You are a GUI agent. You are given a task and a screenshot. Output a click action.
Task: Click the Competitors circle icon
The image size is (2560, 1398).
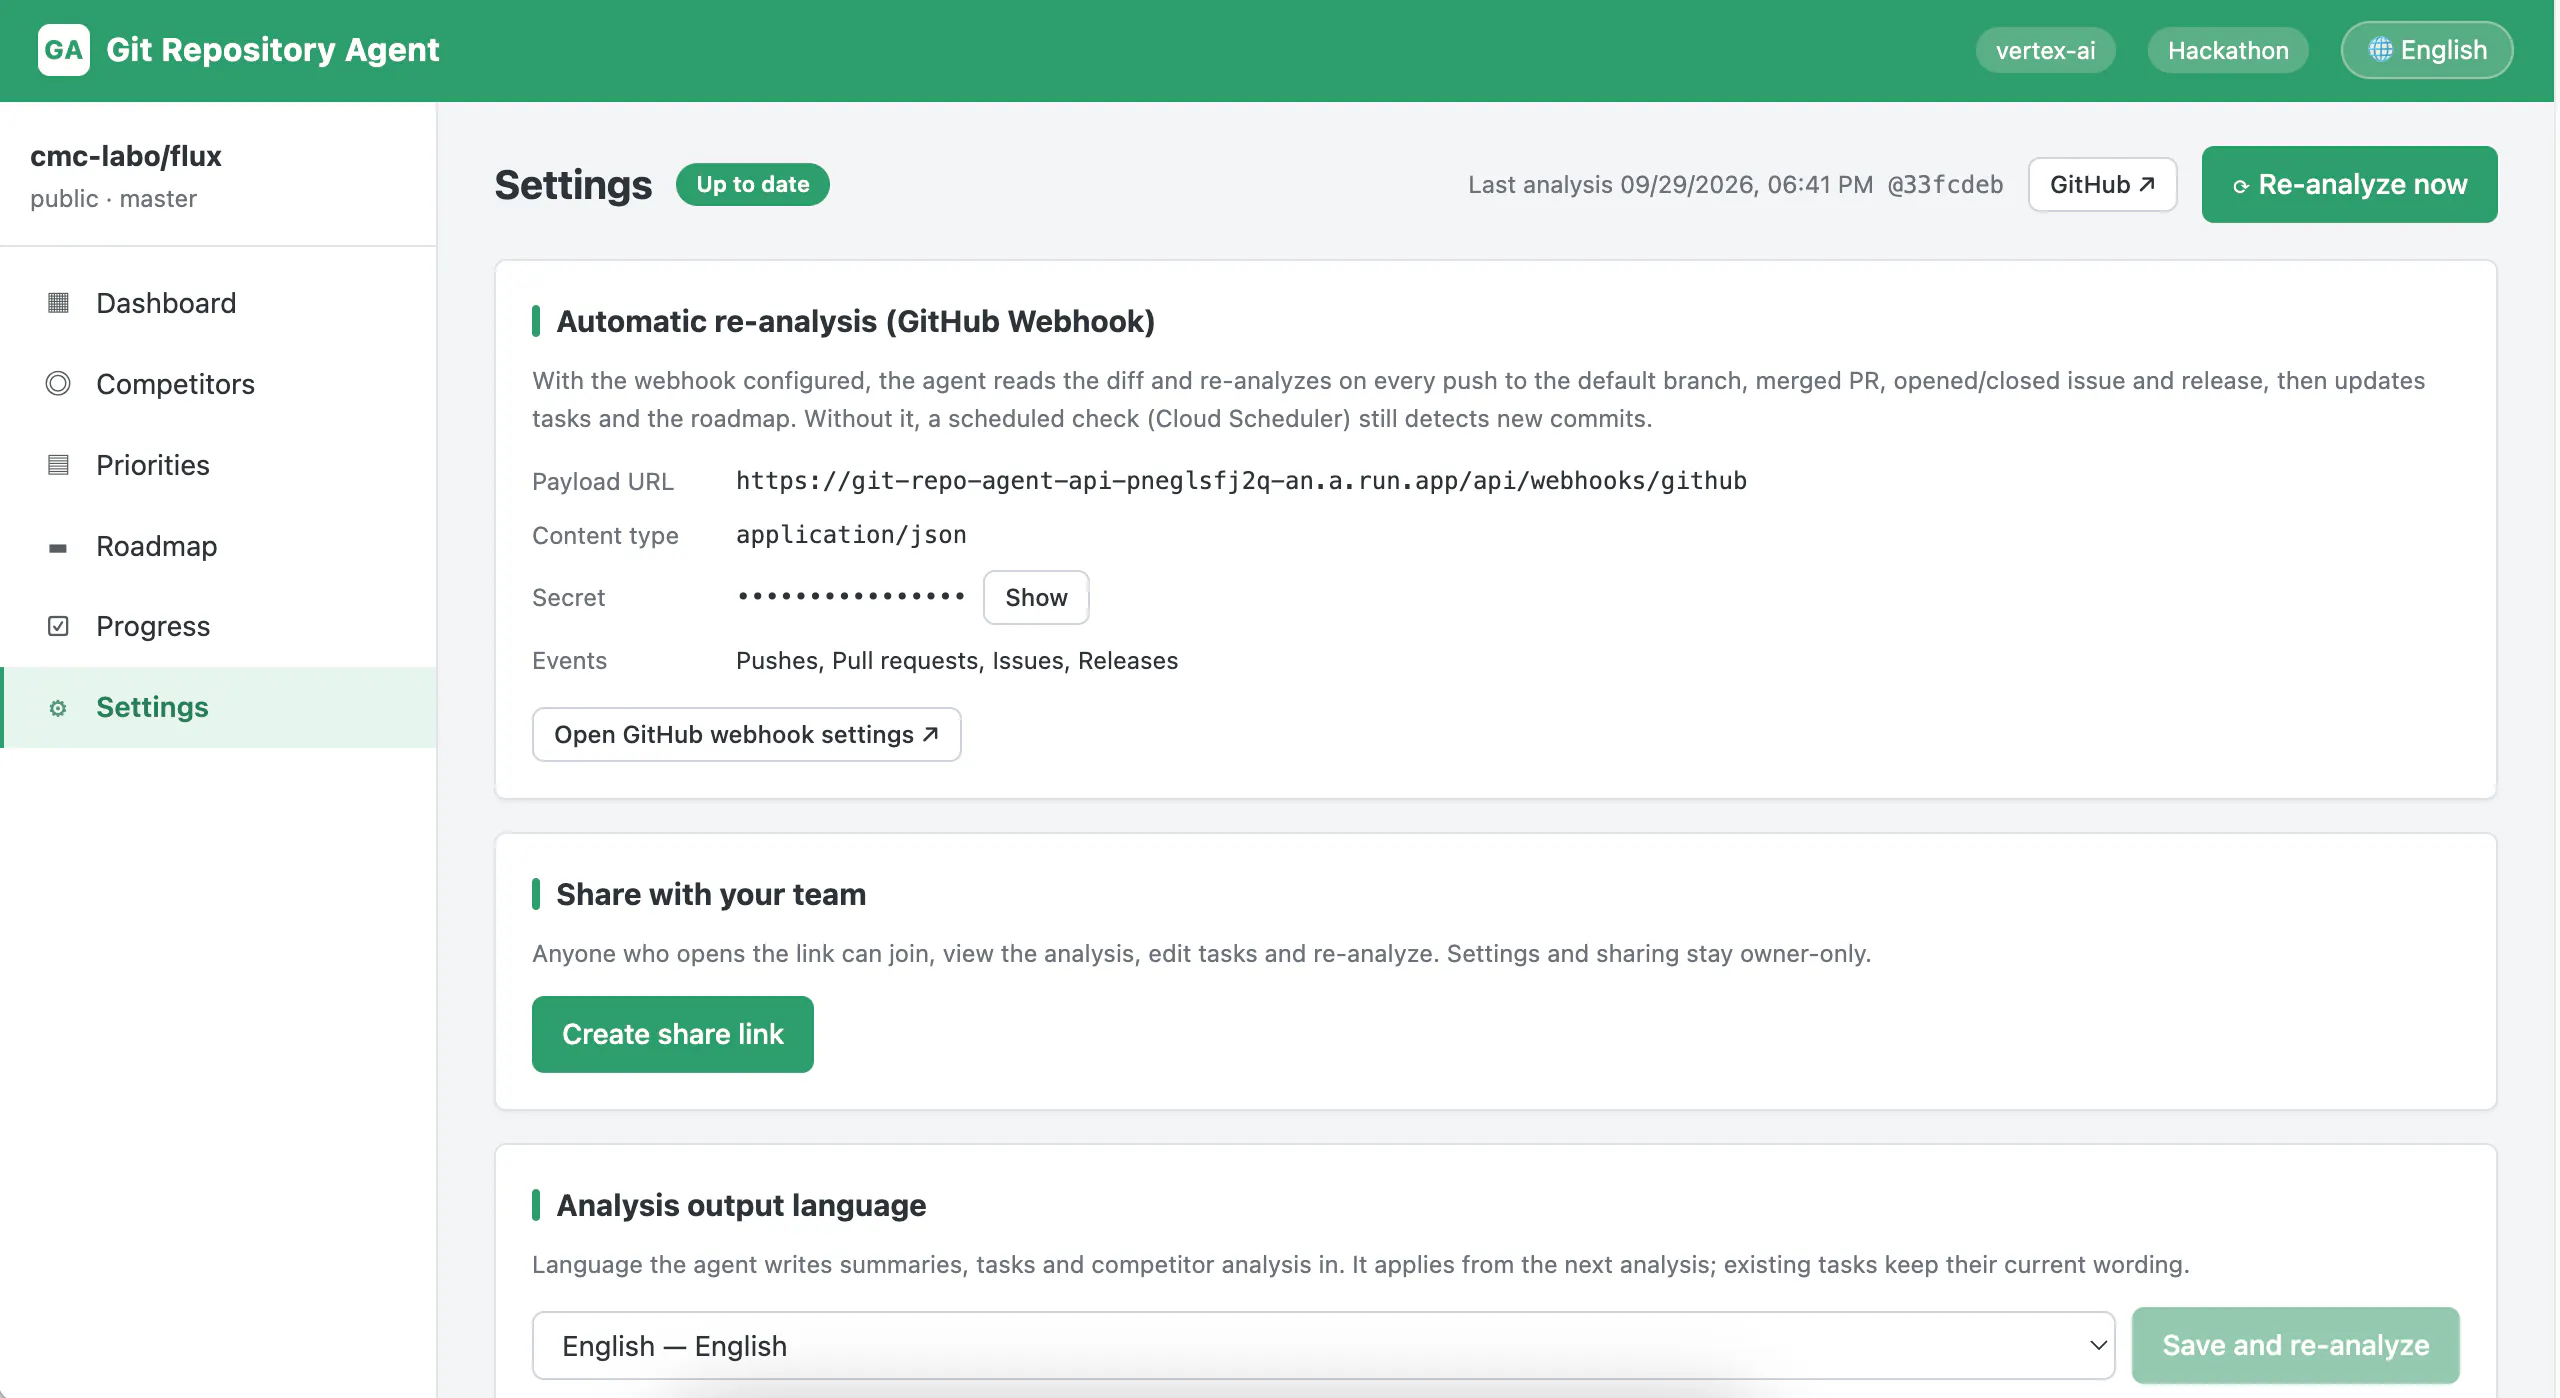(58, 383)
